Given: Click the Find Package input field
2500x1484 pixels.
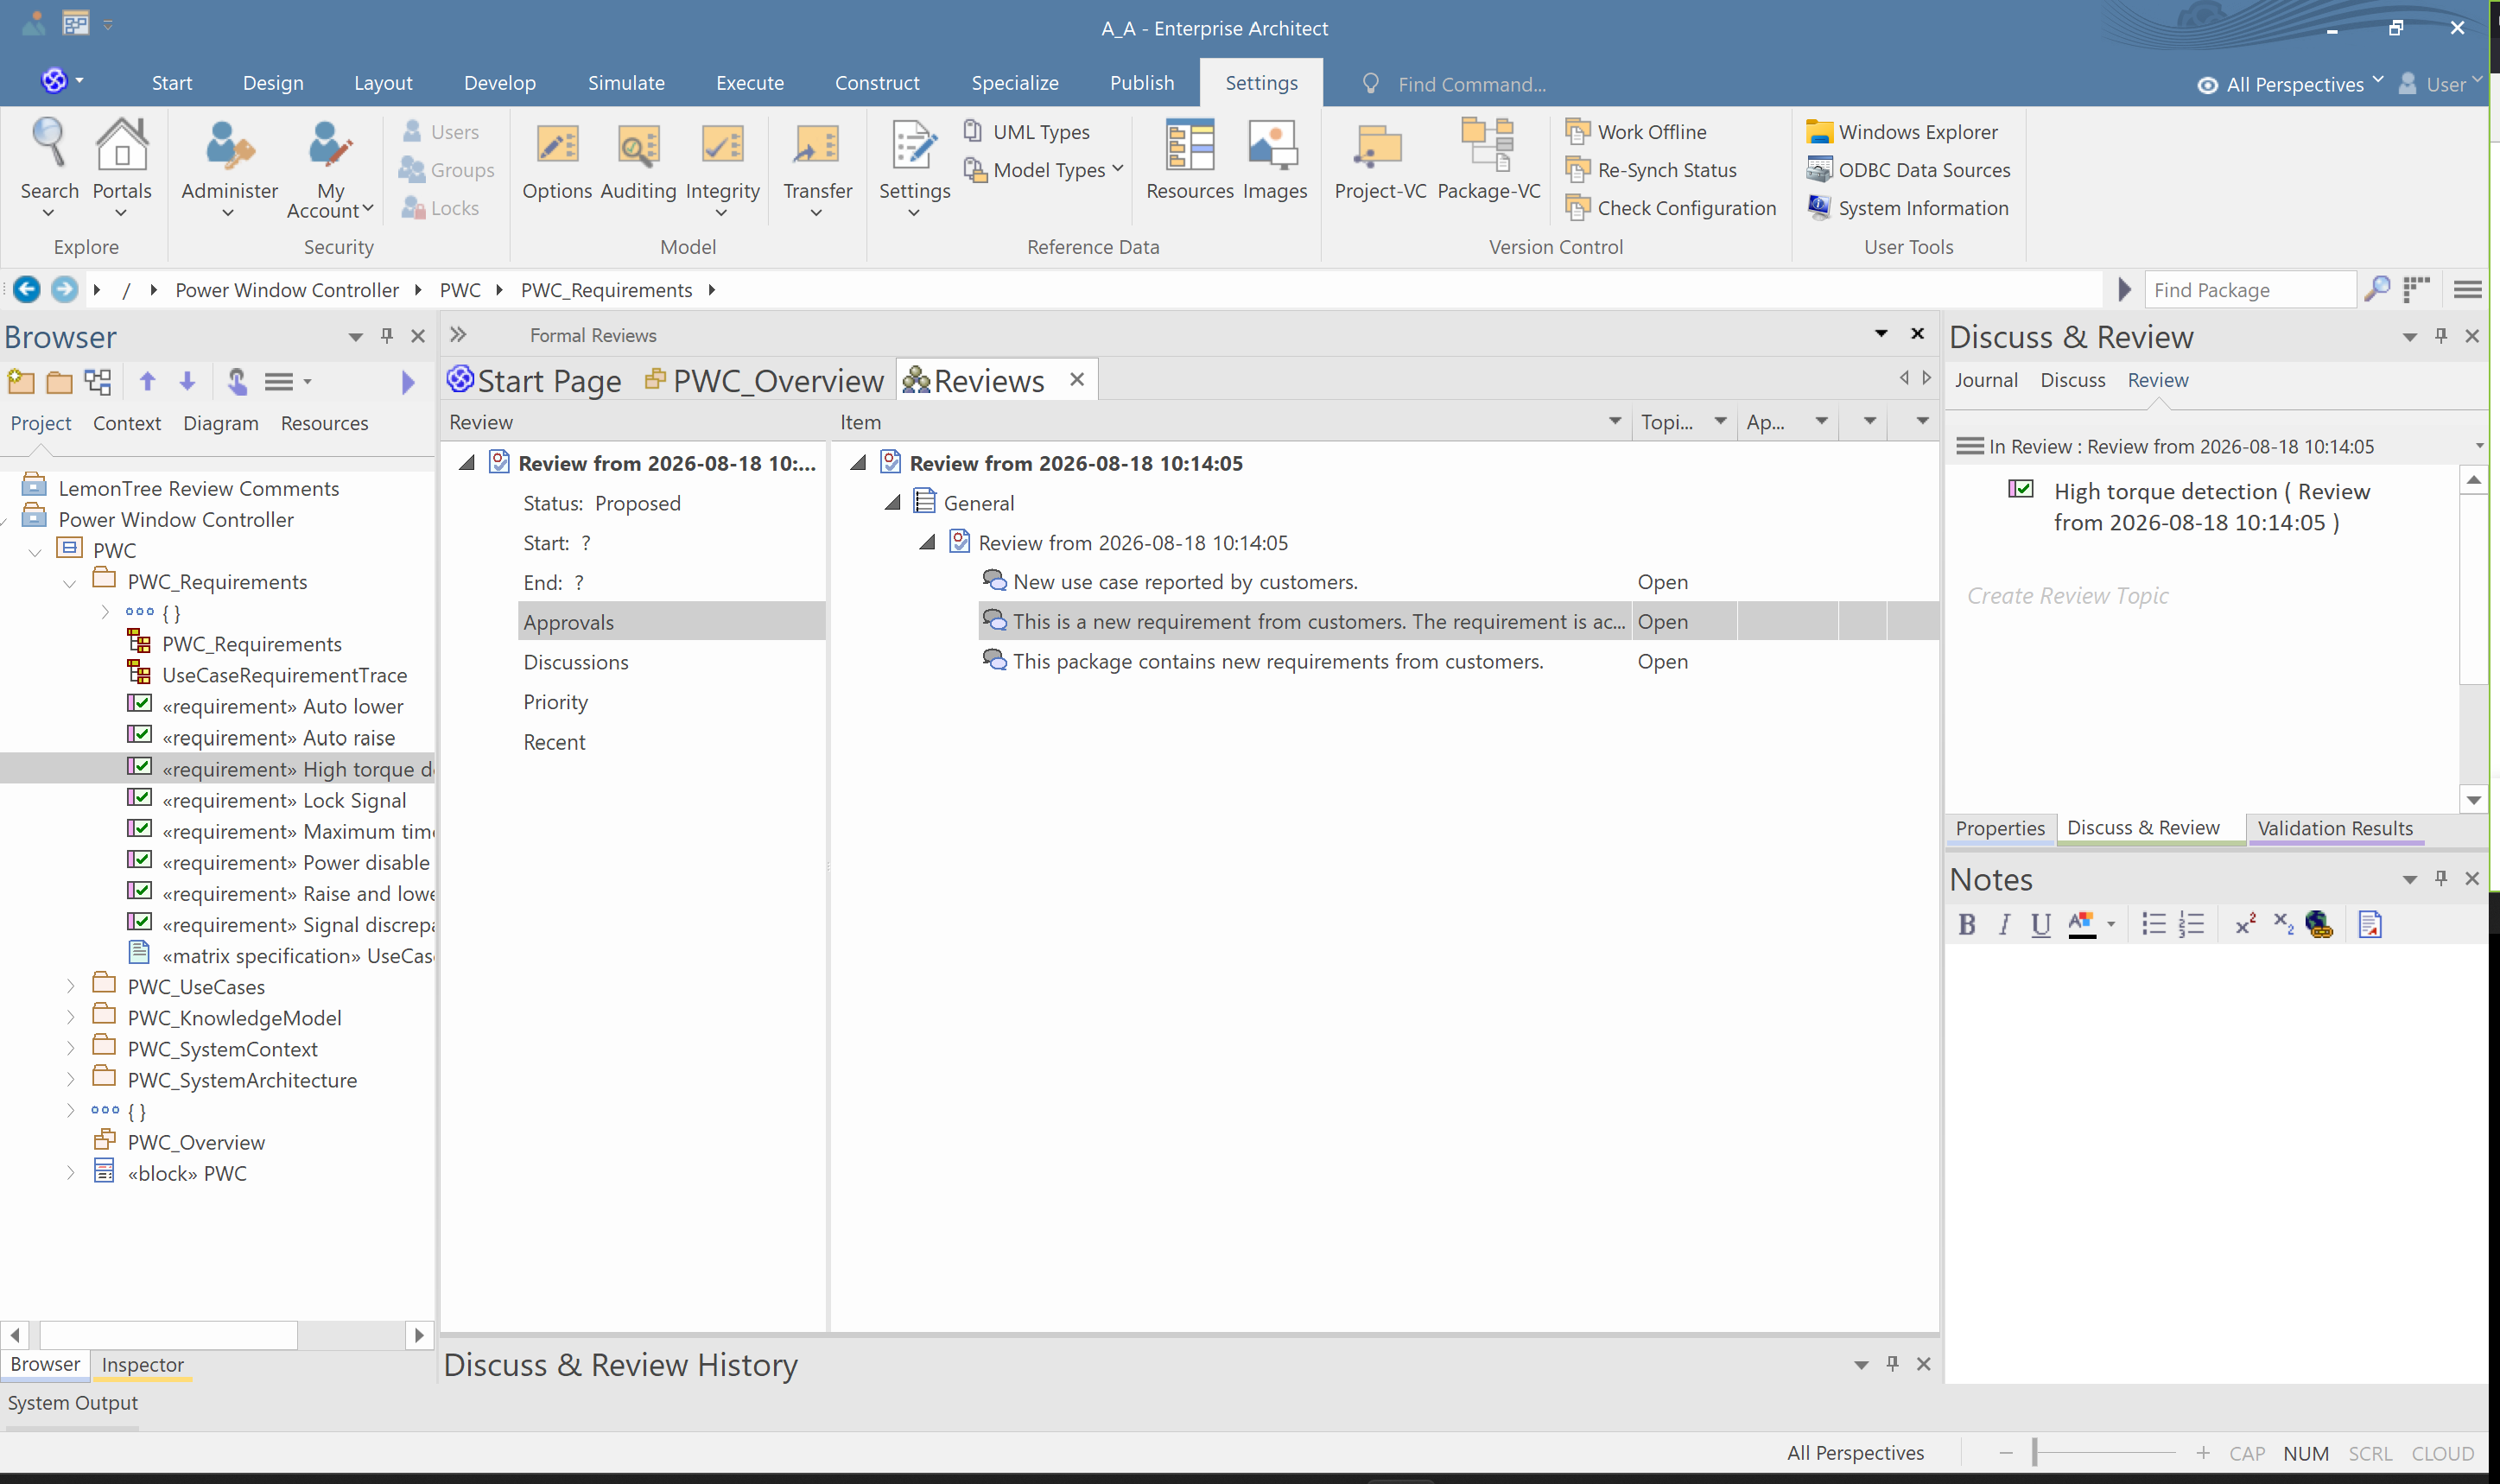Looking at the screenshot, I should click(2250, 290).
